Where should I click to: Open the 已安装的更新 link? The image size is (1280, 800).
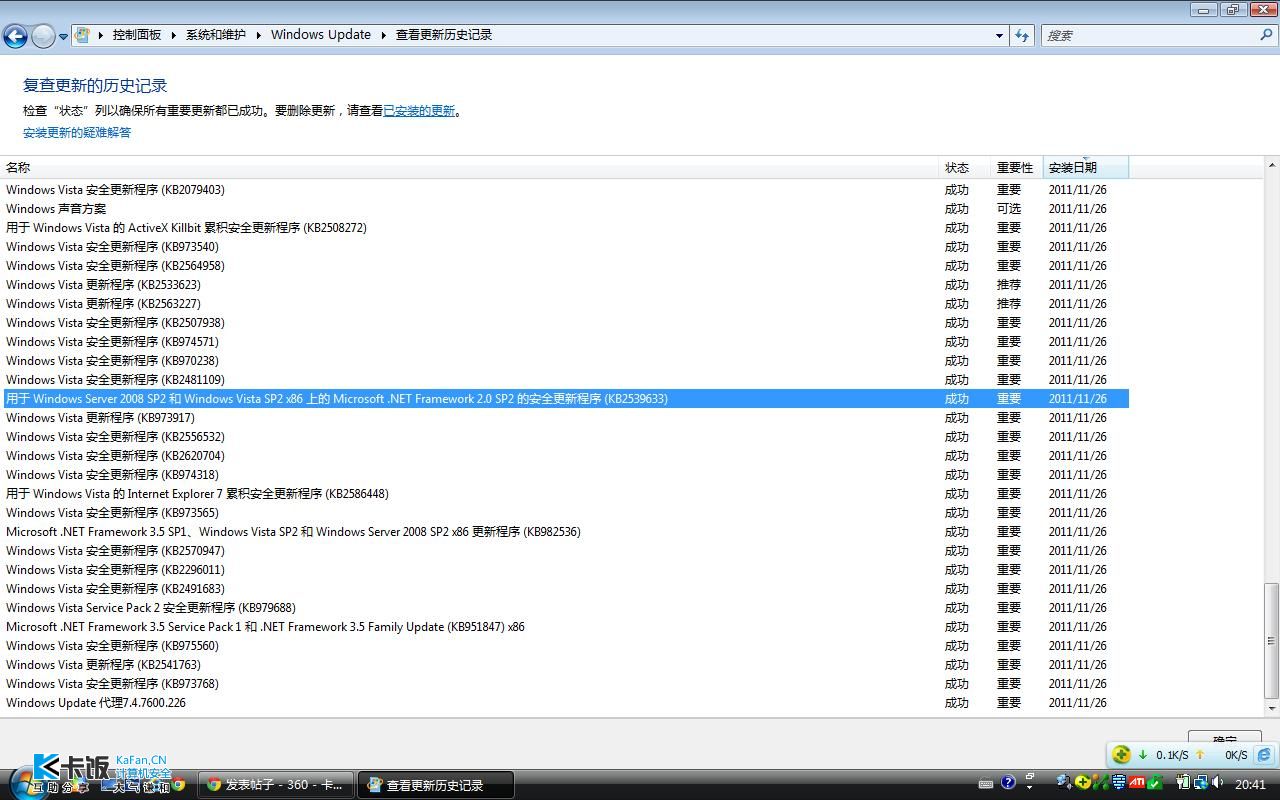tap(419, 111)
